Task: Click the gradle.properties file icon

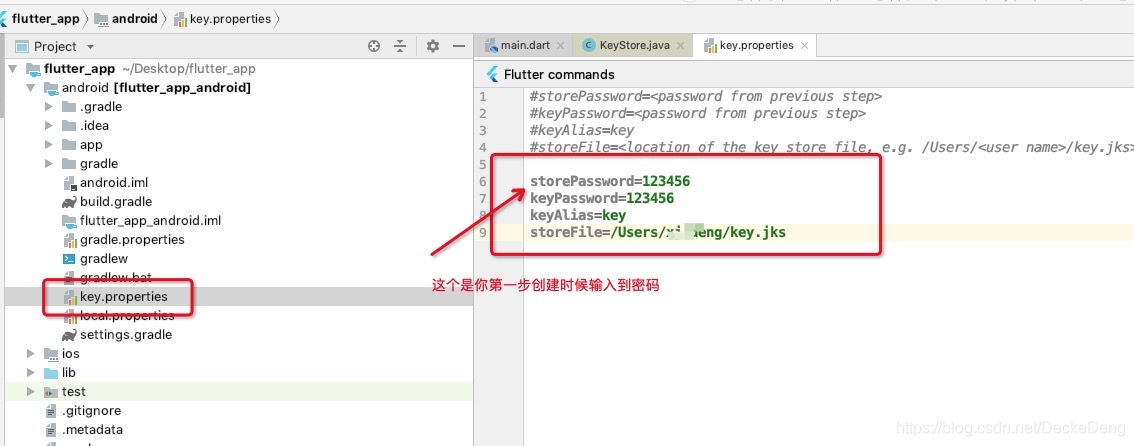Action: click(x=69, y=239)
